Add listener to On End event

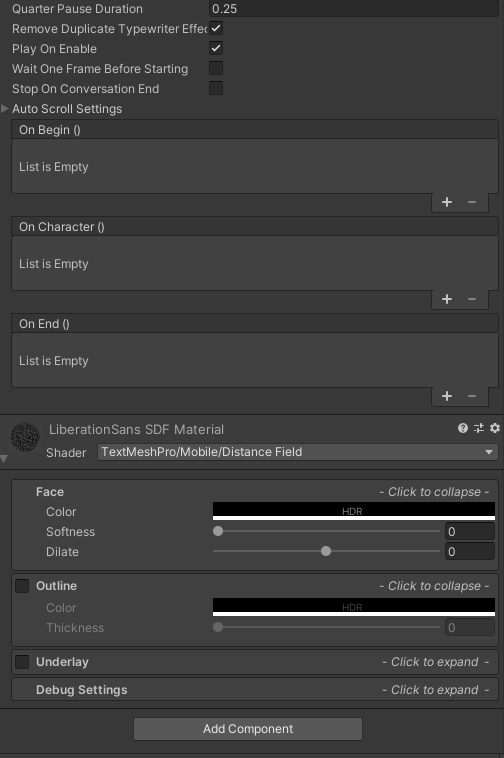click(x=447, y=396)
